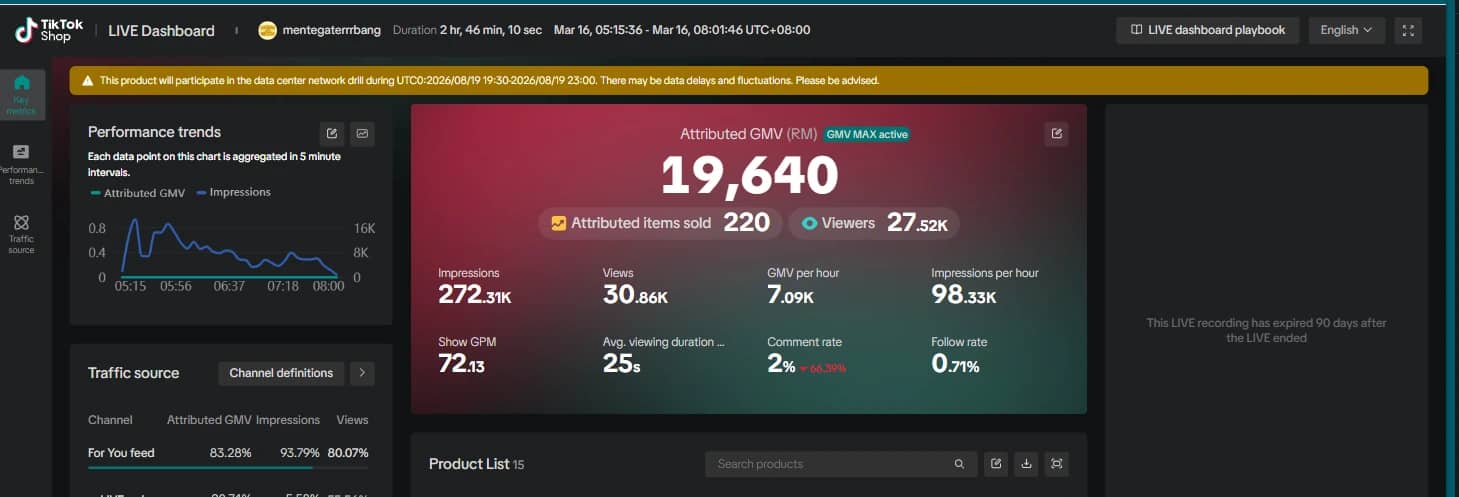
Task: Open the English language dropdown
Action: coord(1346,30)
